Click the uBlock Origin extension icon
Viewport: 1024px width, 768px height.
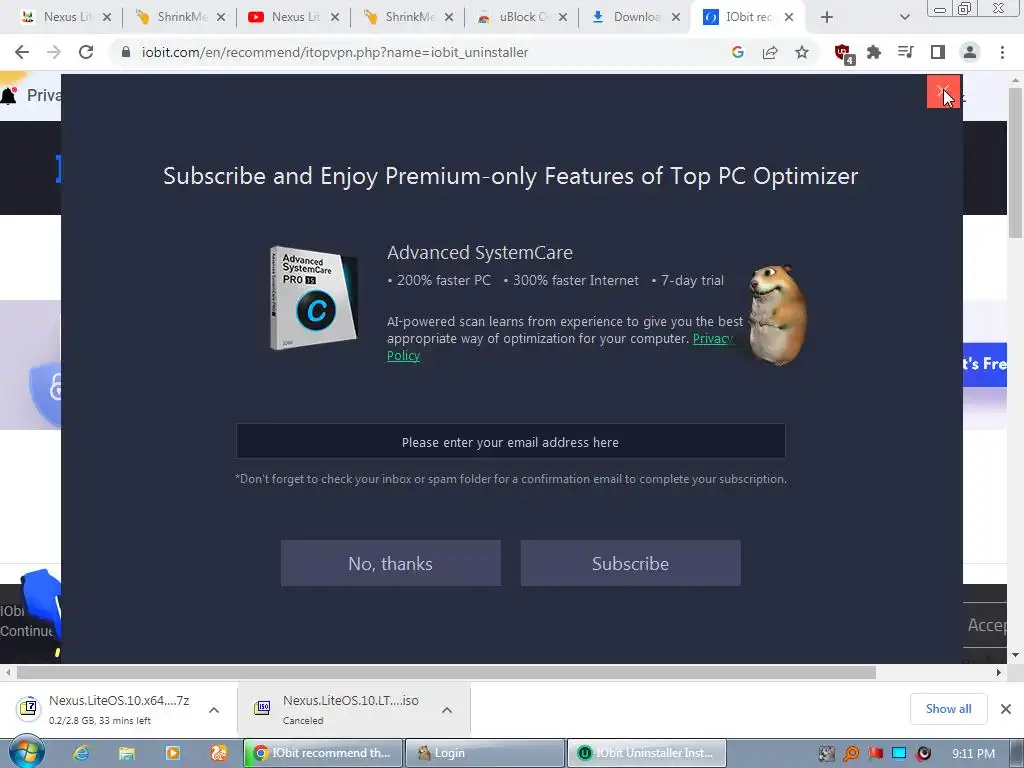[843, 53]
